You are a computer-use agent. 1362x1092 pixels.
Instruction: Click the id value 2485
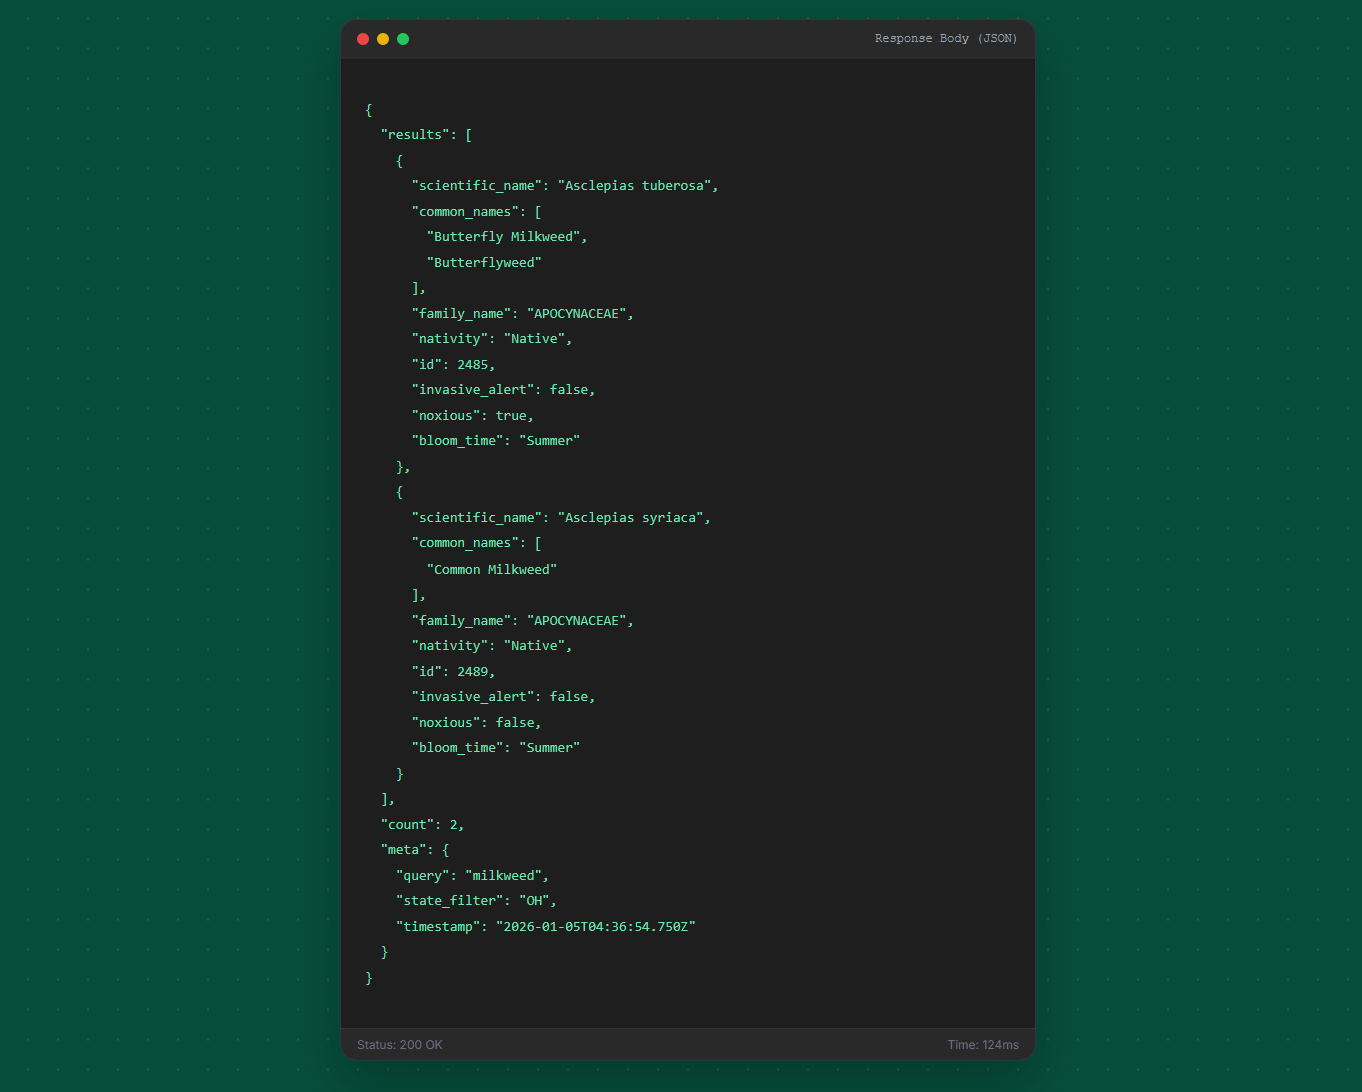coord(472,365)
